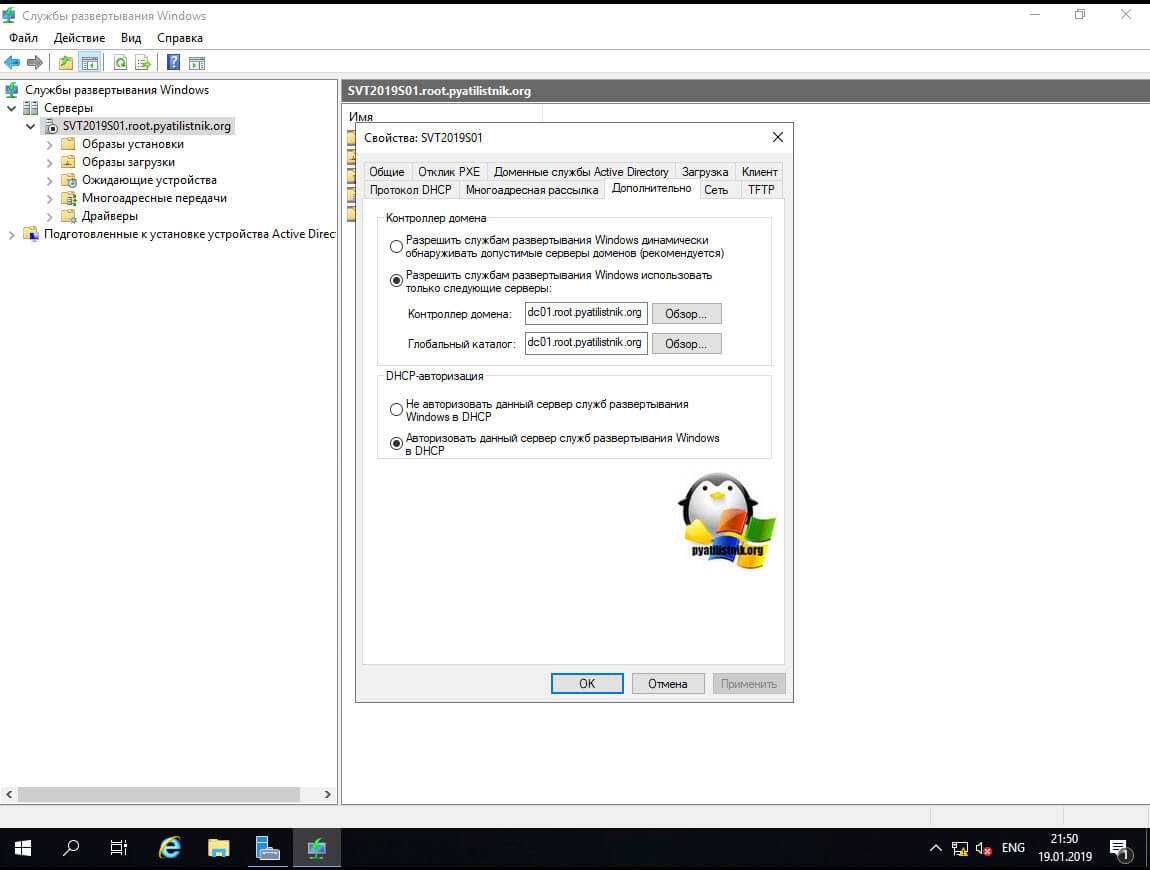Click the Export List toolbar icon
The height and width of the screenshot is (870, 1150).
[x=143, y=62]
